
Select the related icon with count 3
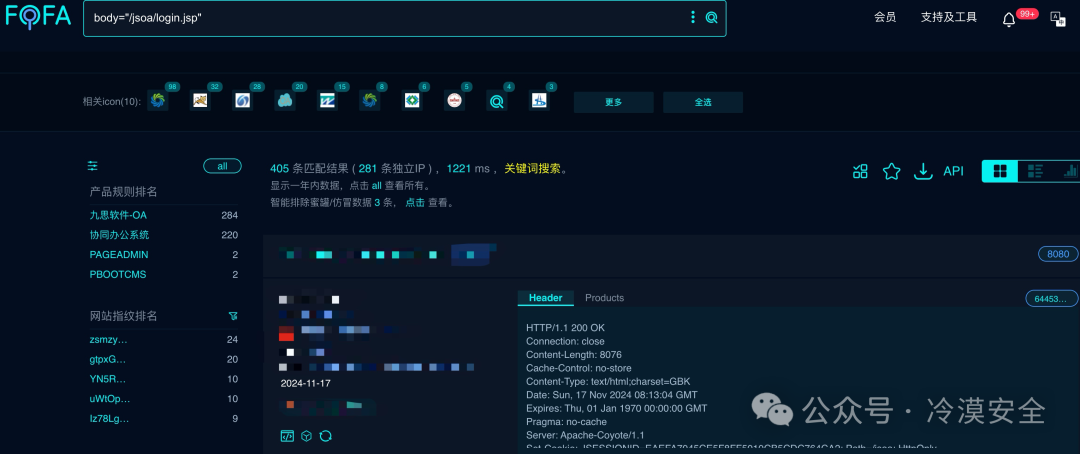(539, 101)
